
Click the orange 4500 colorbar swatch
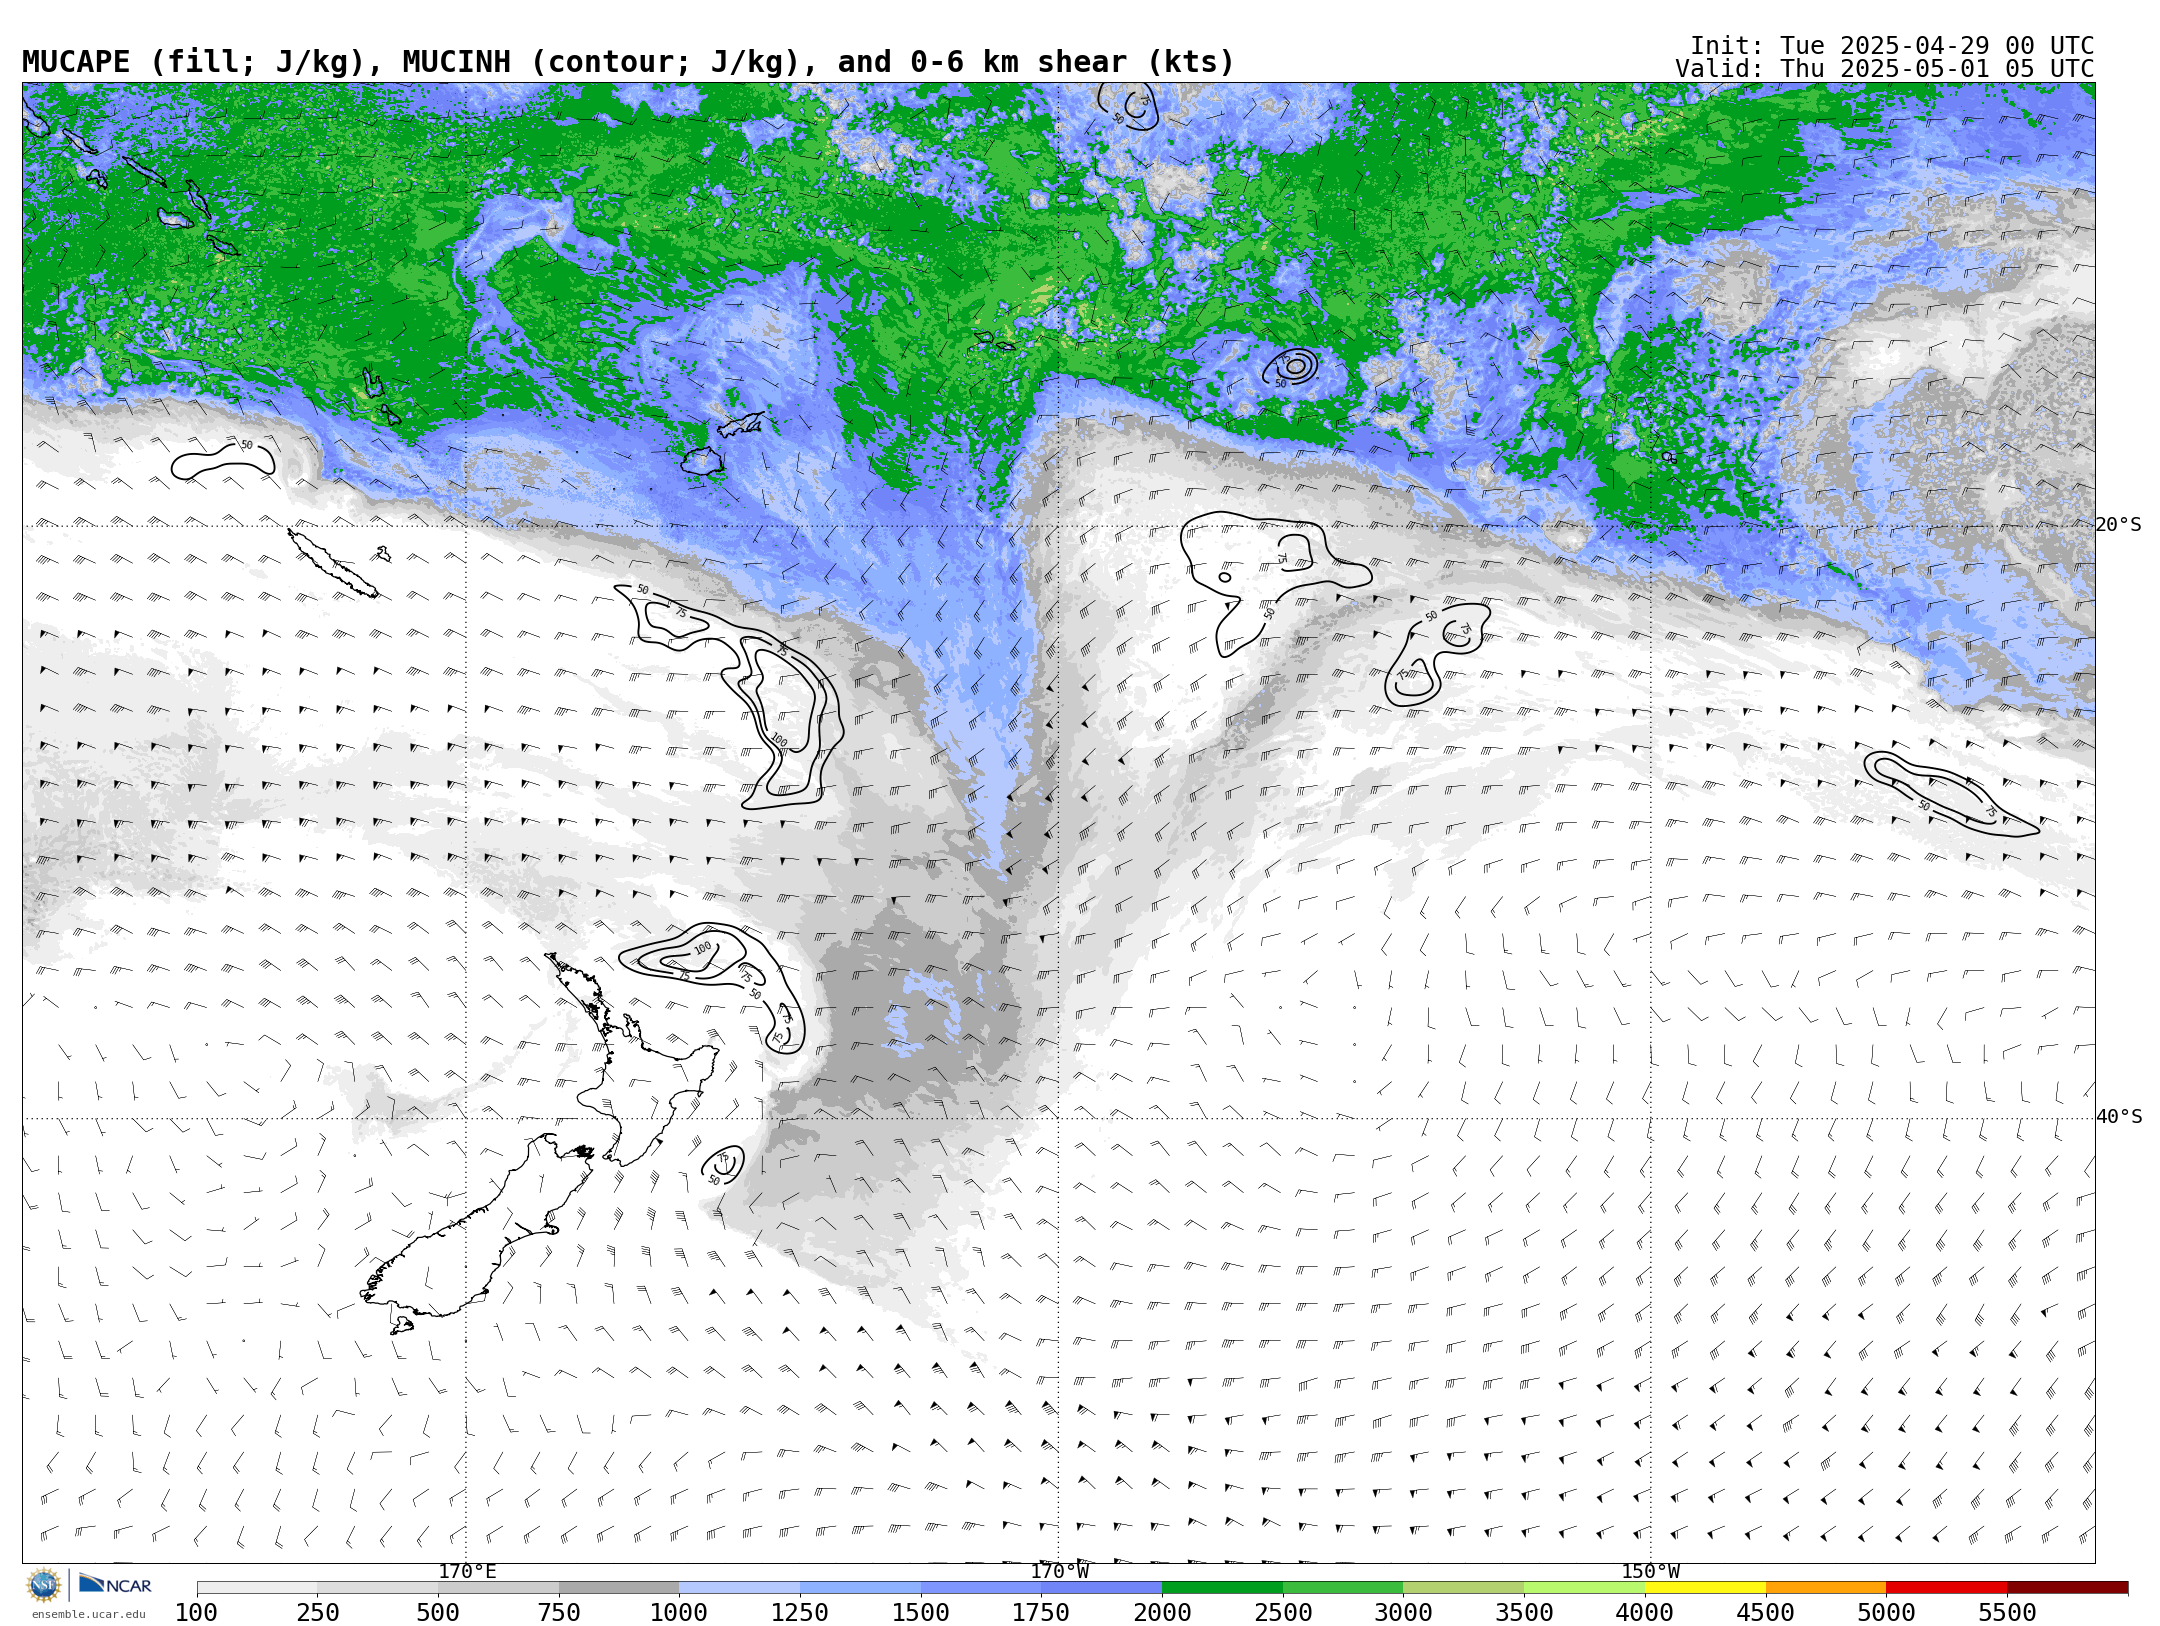[x=1826, y=1587]
